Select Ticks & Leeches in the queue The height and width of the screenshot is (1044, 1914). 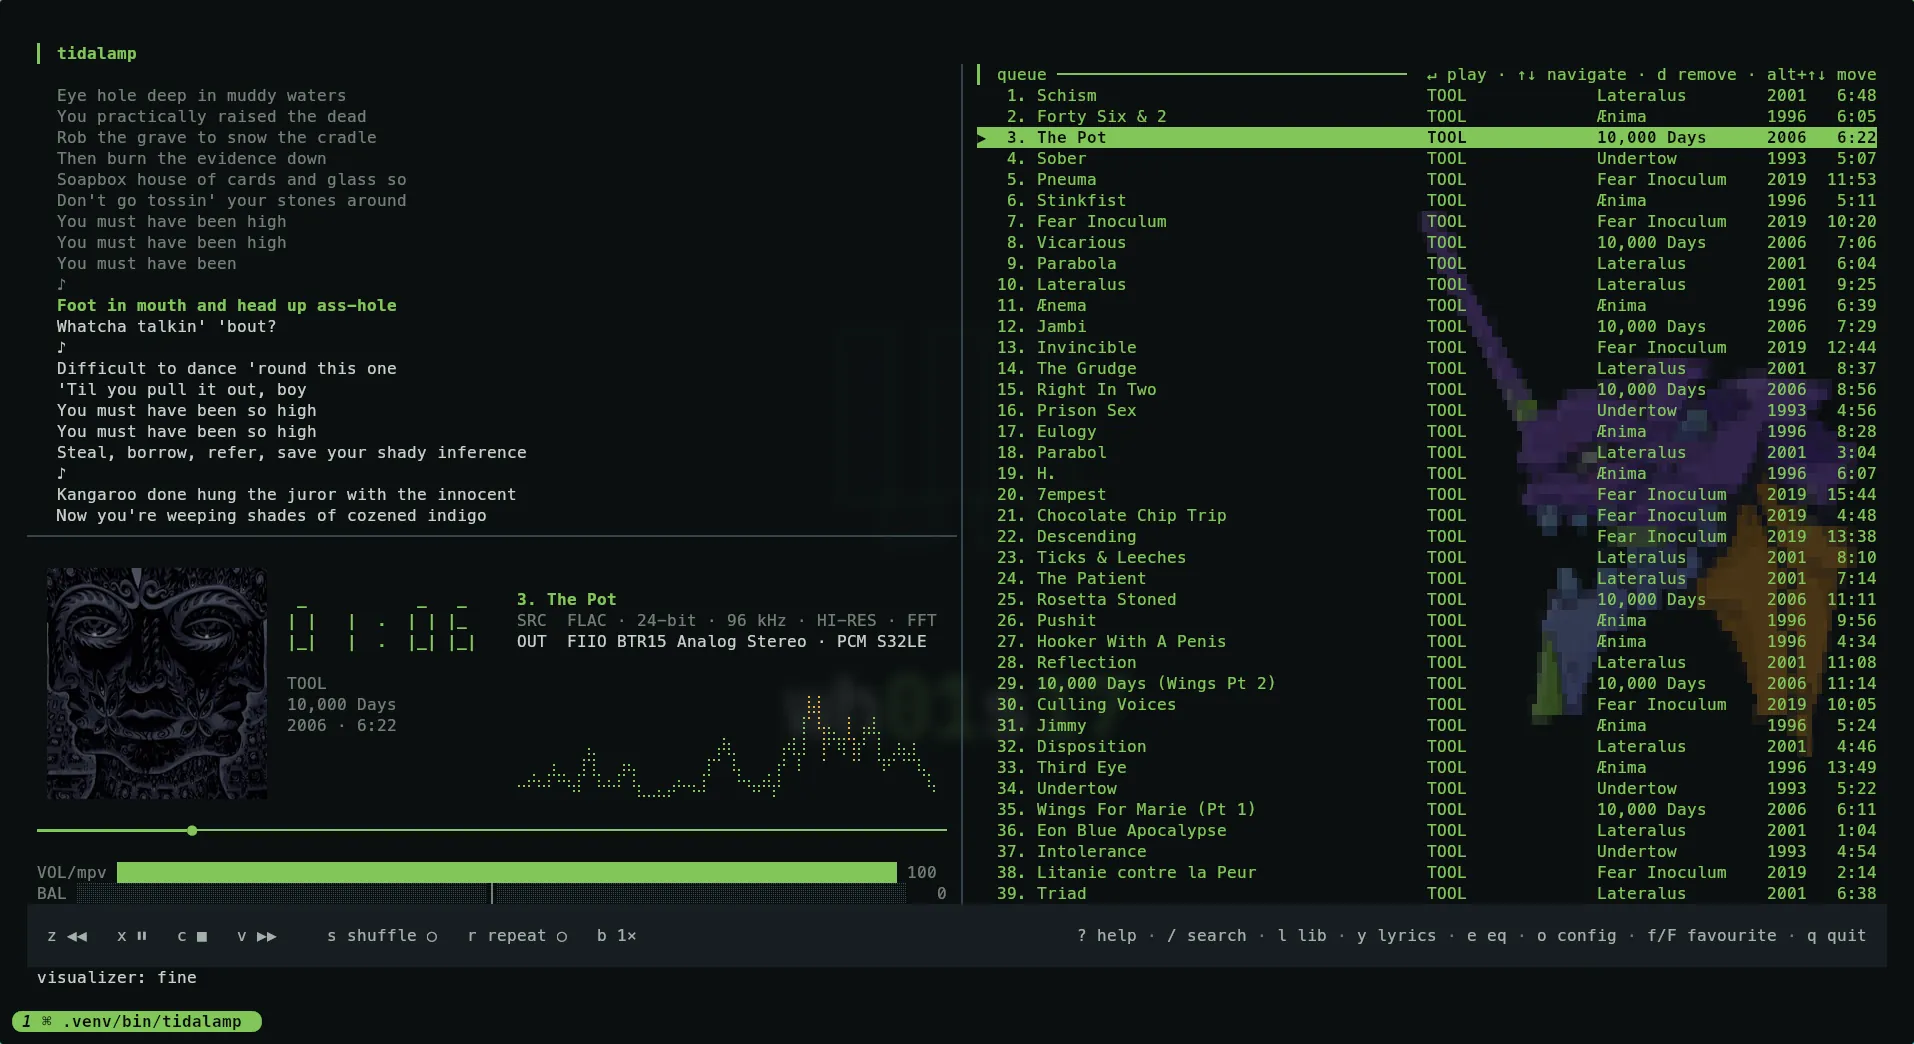pos(1427,558)
